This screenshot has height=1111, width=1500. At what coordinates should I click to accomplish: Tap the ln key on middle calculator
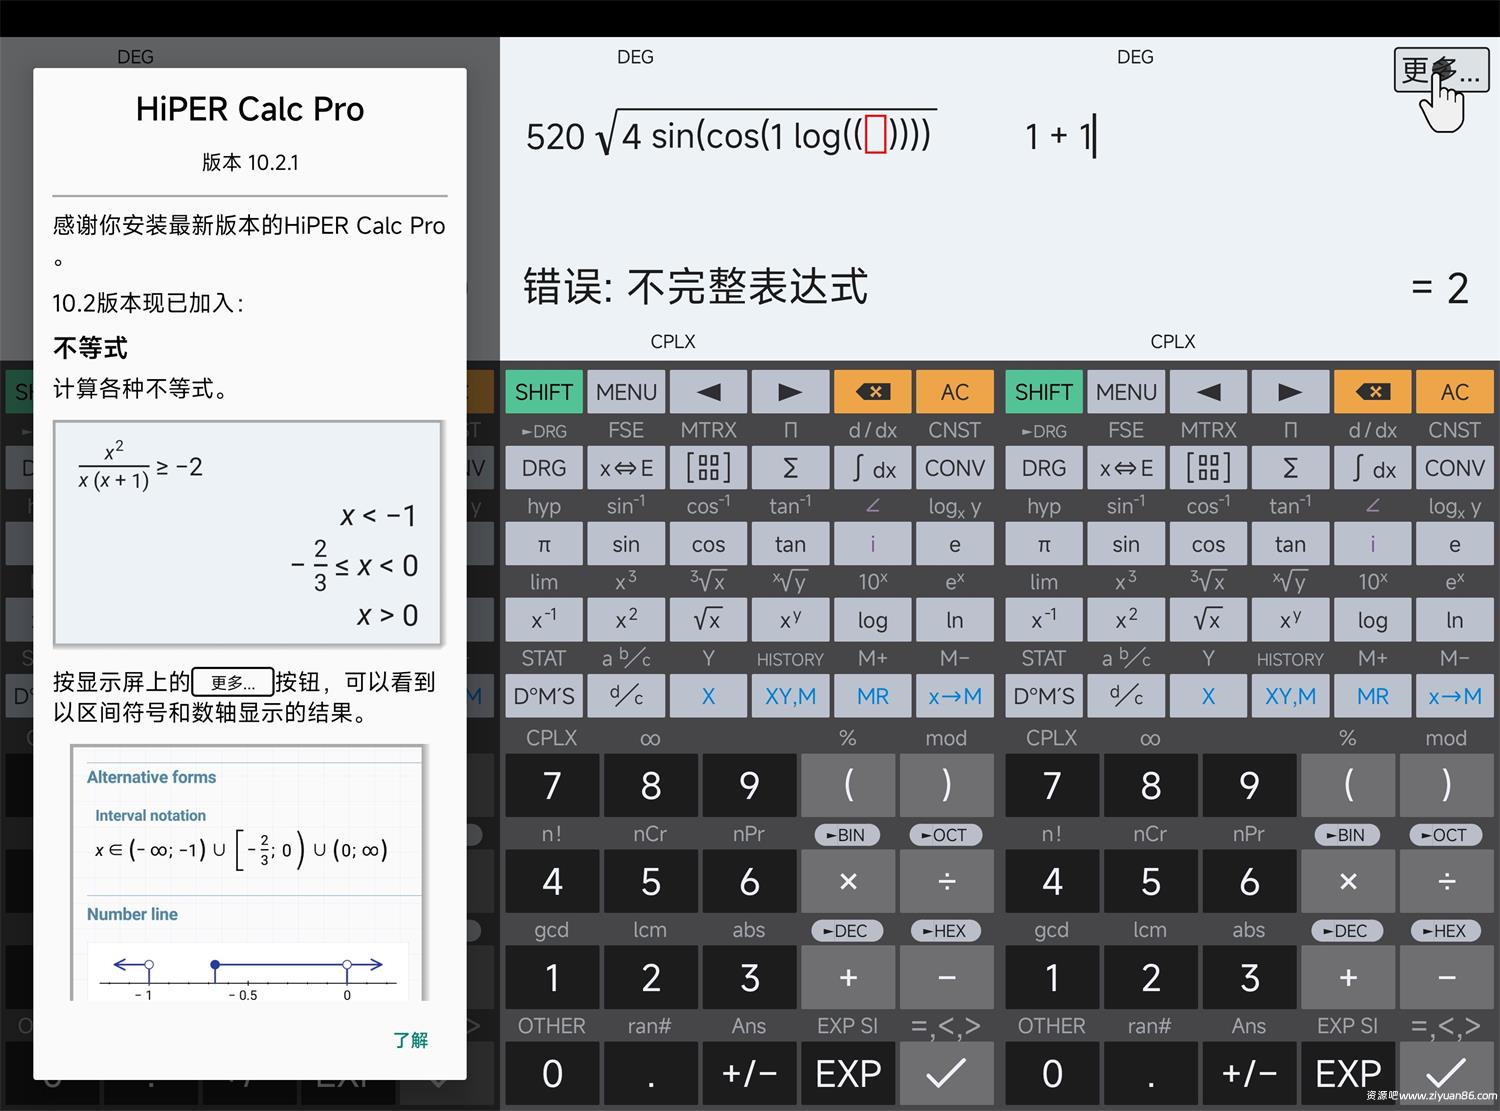955,620
